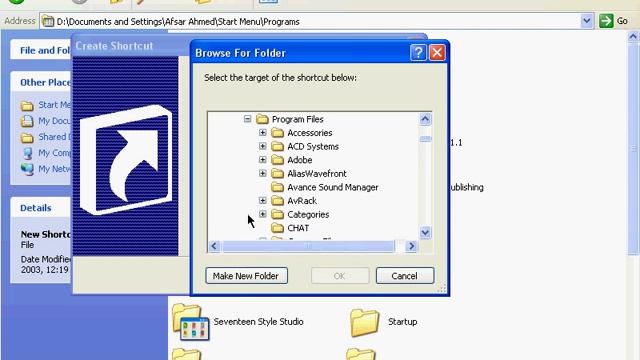Select the Seventeen Style Studio folder
This screenshot has width=640, height=360.
191,322
